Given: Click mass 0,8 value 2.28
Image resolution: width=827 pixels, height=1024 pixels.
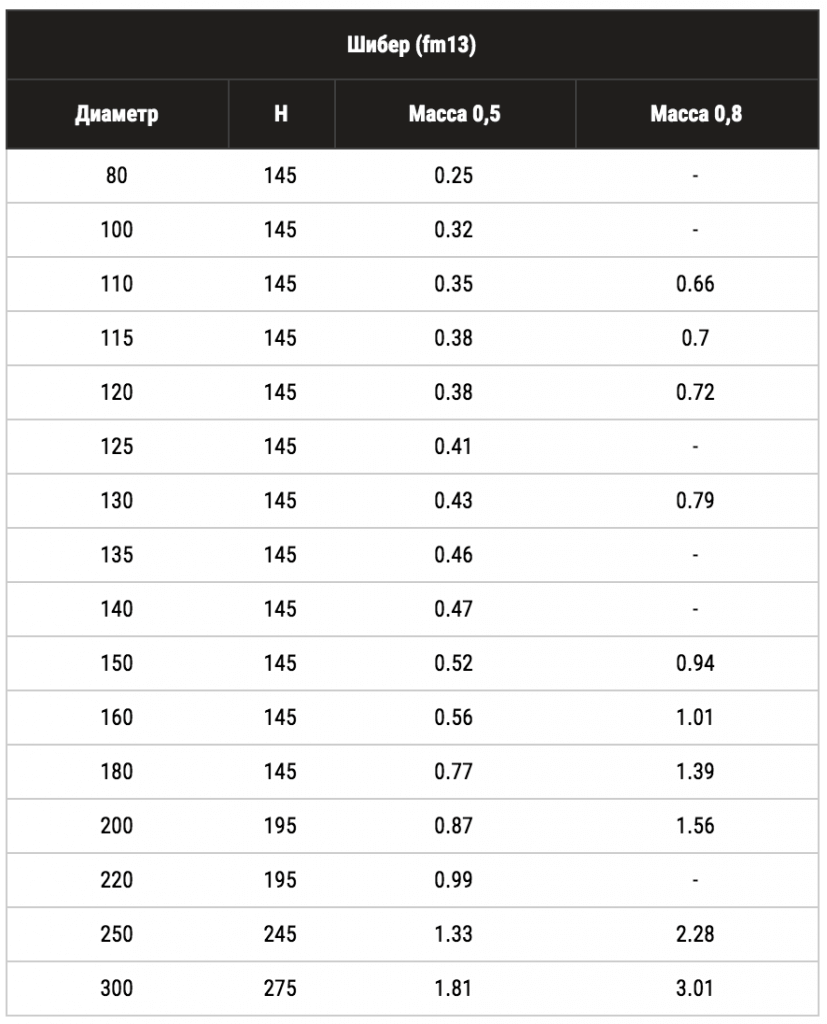Looking at the screenshot, I should point(696,935).
